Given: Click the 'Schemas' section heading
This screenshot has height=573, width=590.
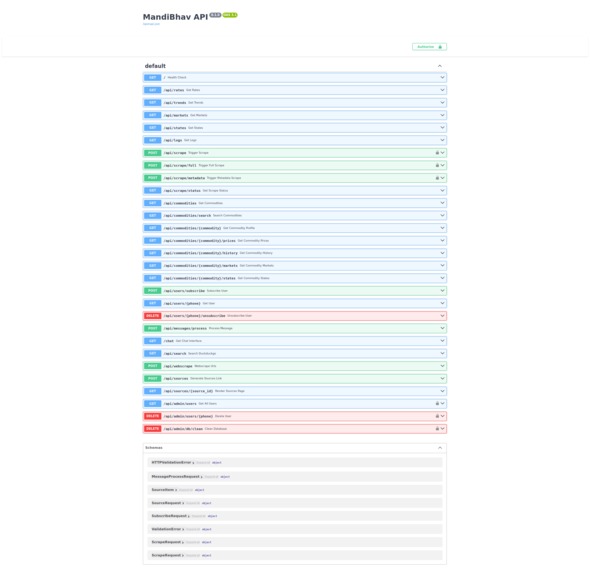Looking at the screenshot, I should coord(154,448).
